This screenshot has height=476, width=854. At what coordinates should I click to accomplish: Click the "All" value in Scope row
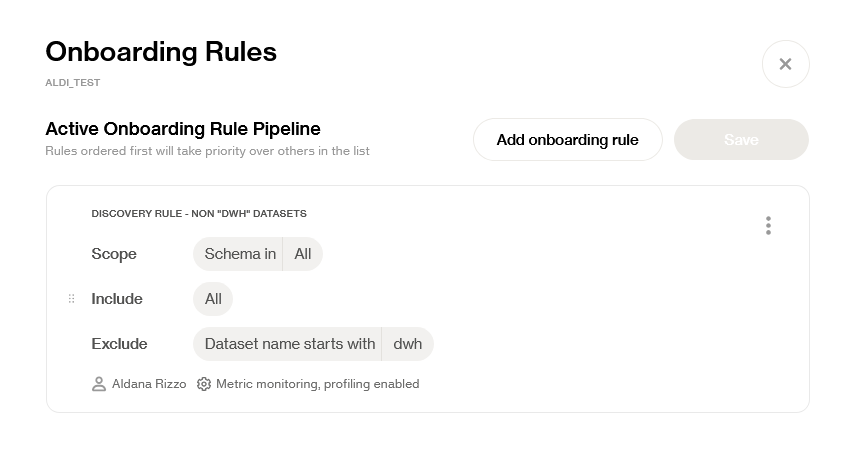[x=303, y=254]
